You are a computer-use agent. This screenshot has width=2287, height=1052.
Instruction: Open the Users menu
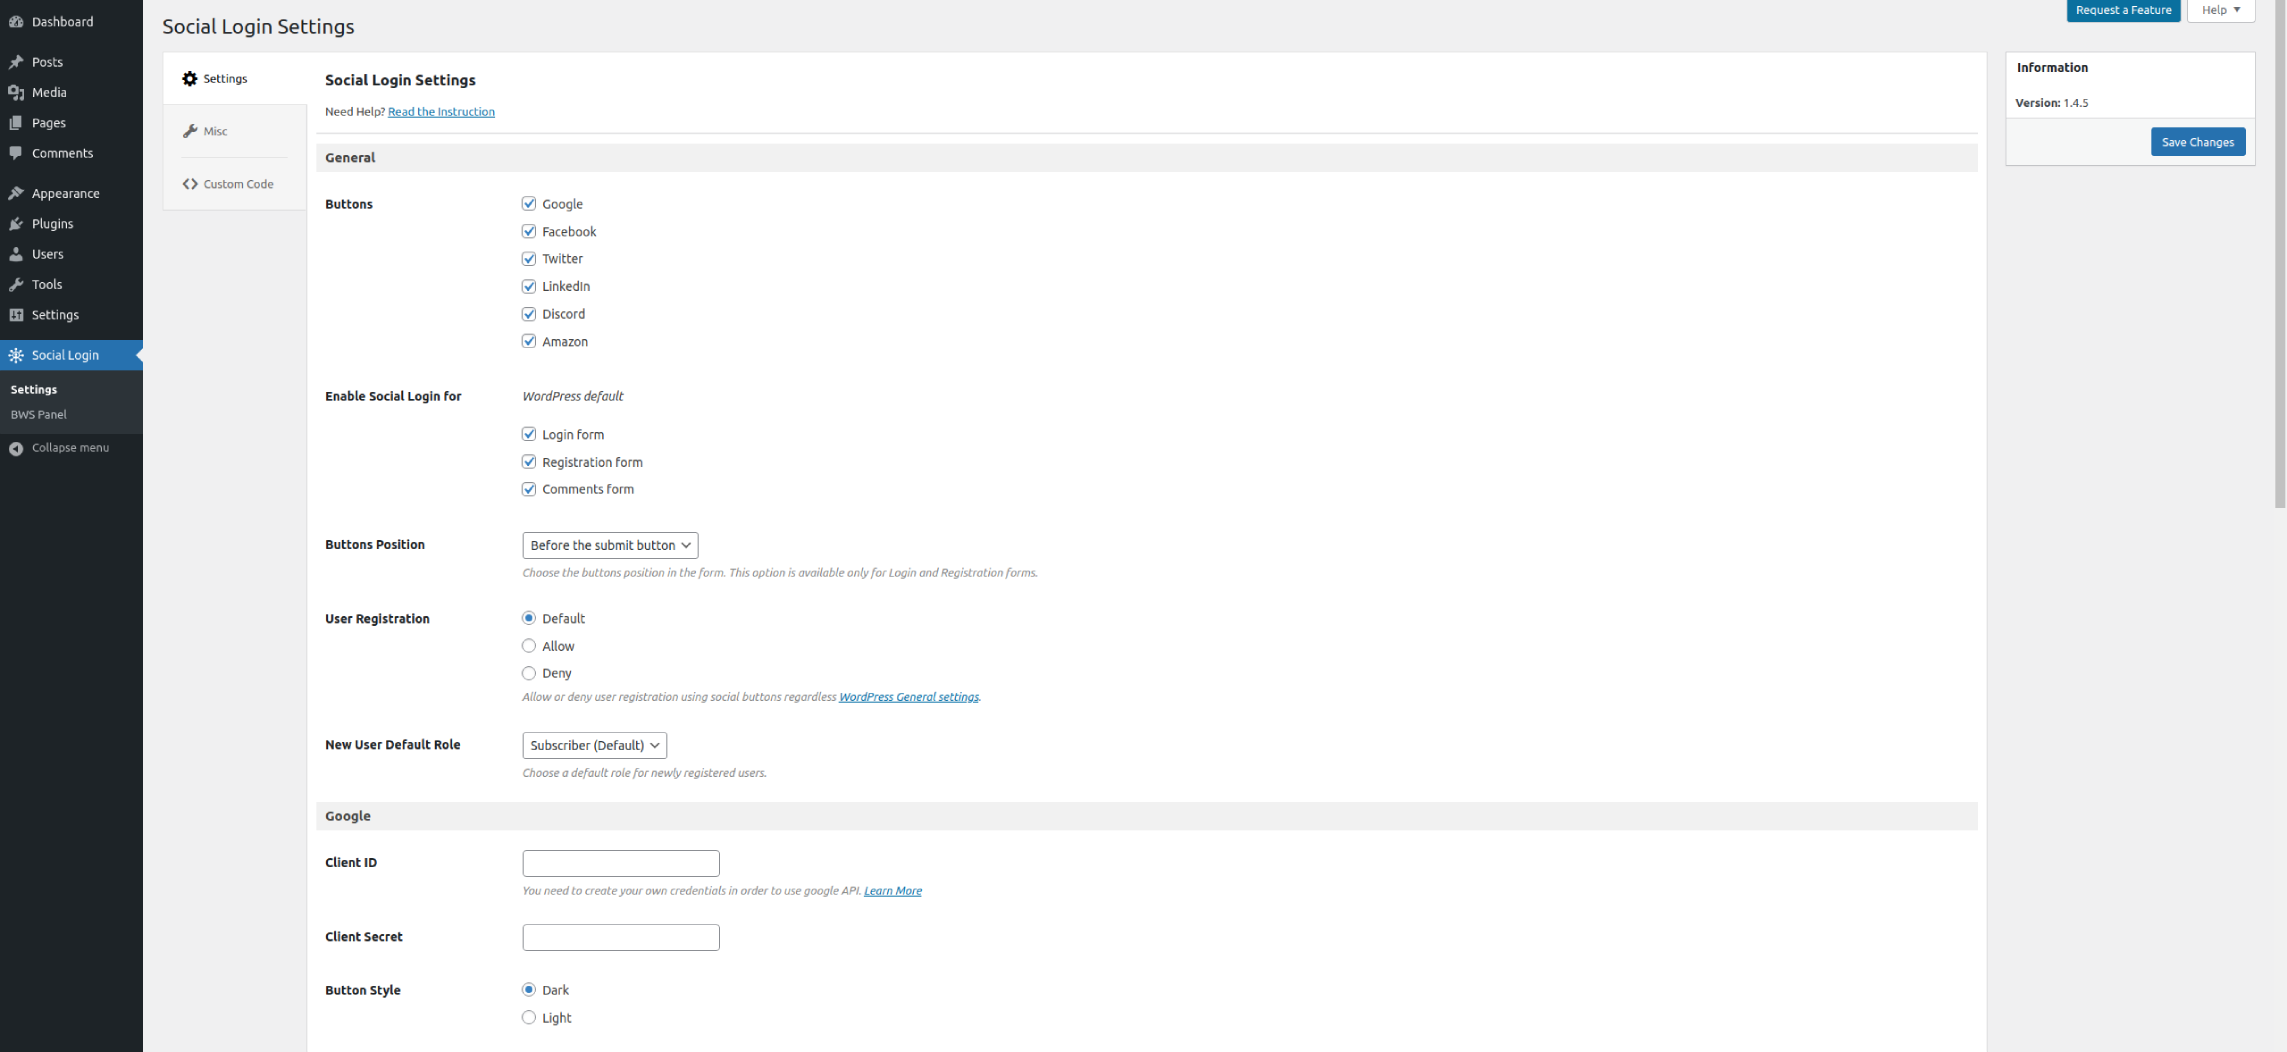pyautogui.click(x=71, y=254)
